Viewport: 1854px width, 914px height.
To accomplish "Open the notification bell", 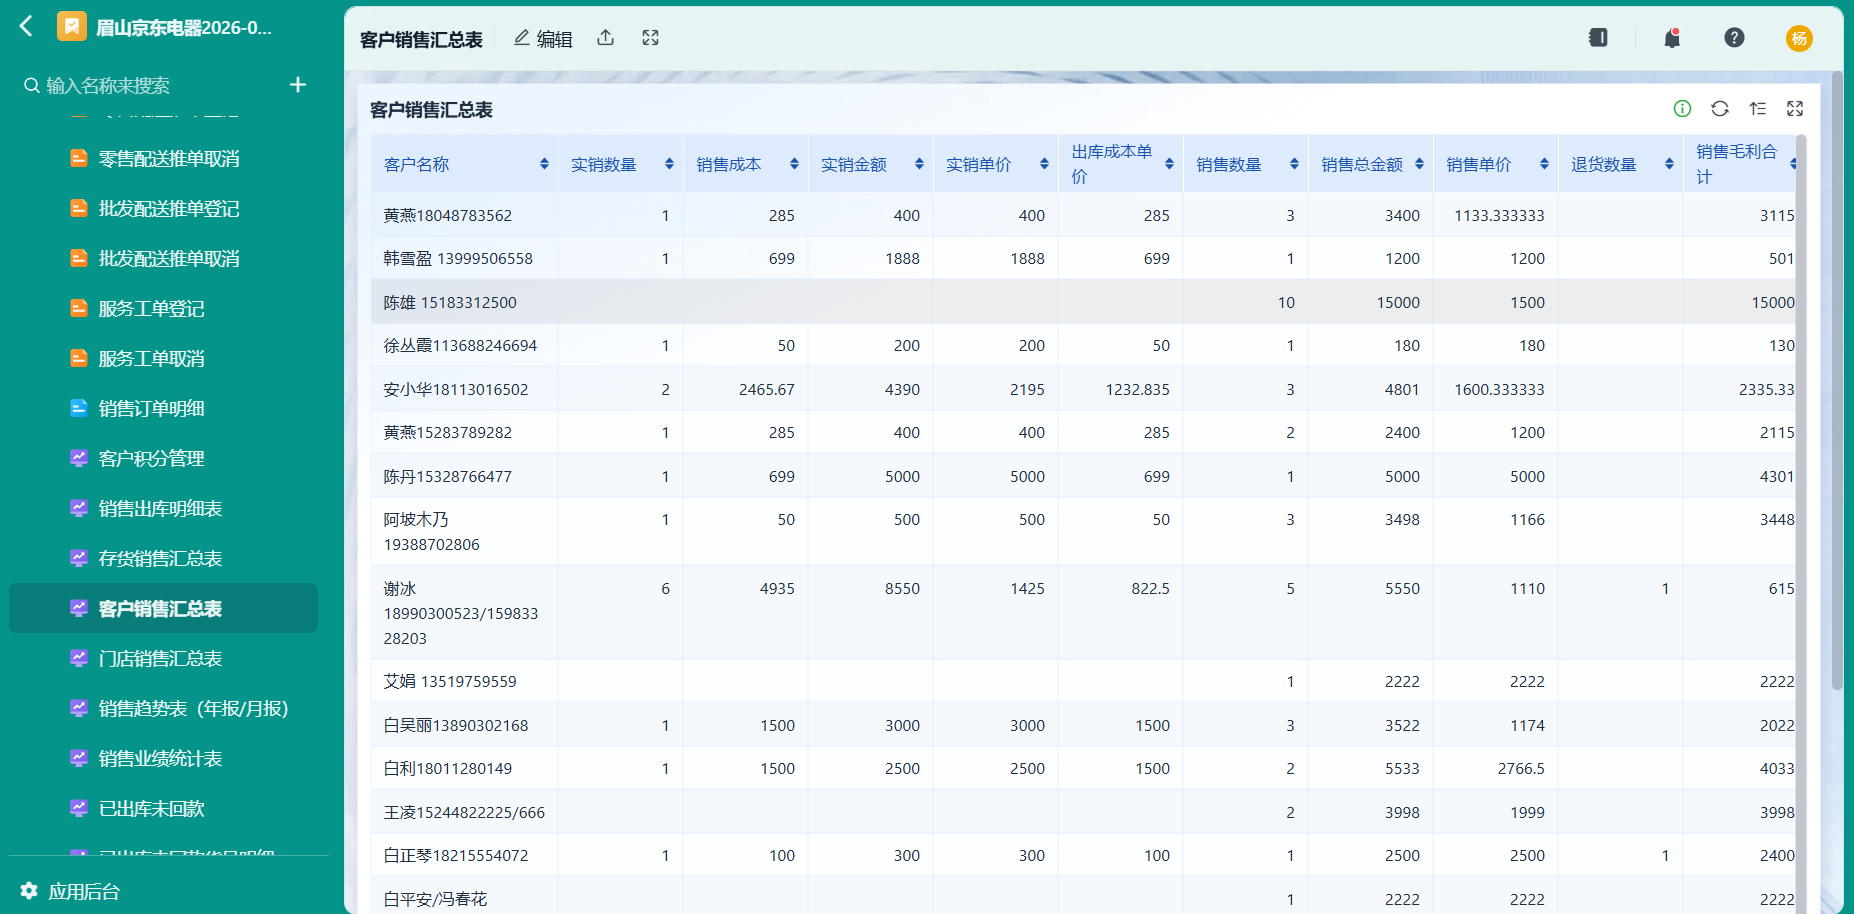I will 1672,38.
